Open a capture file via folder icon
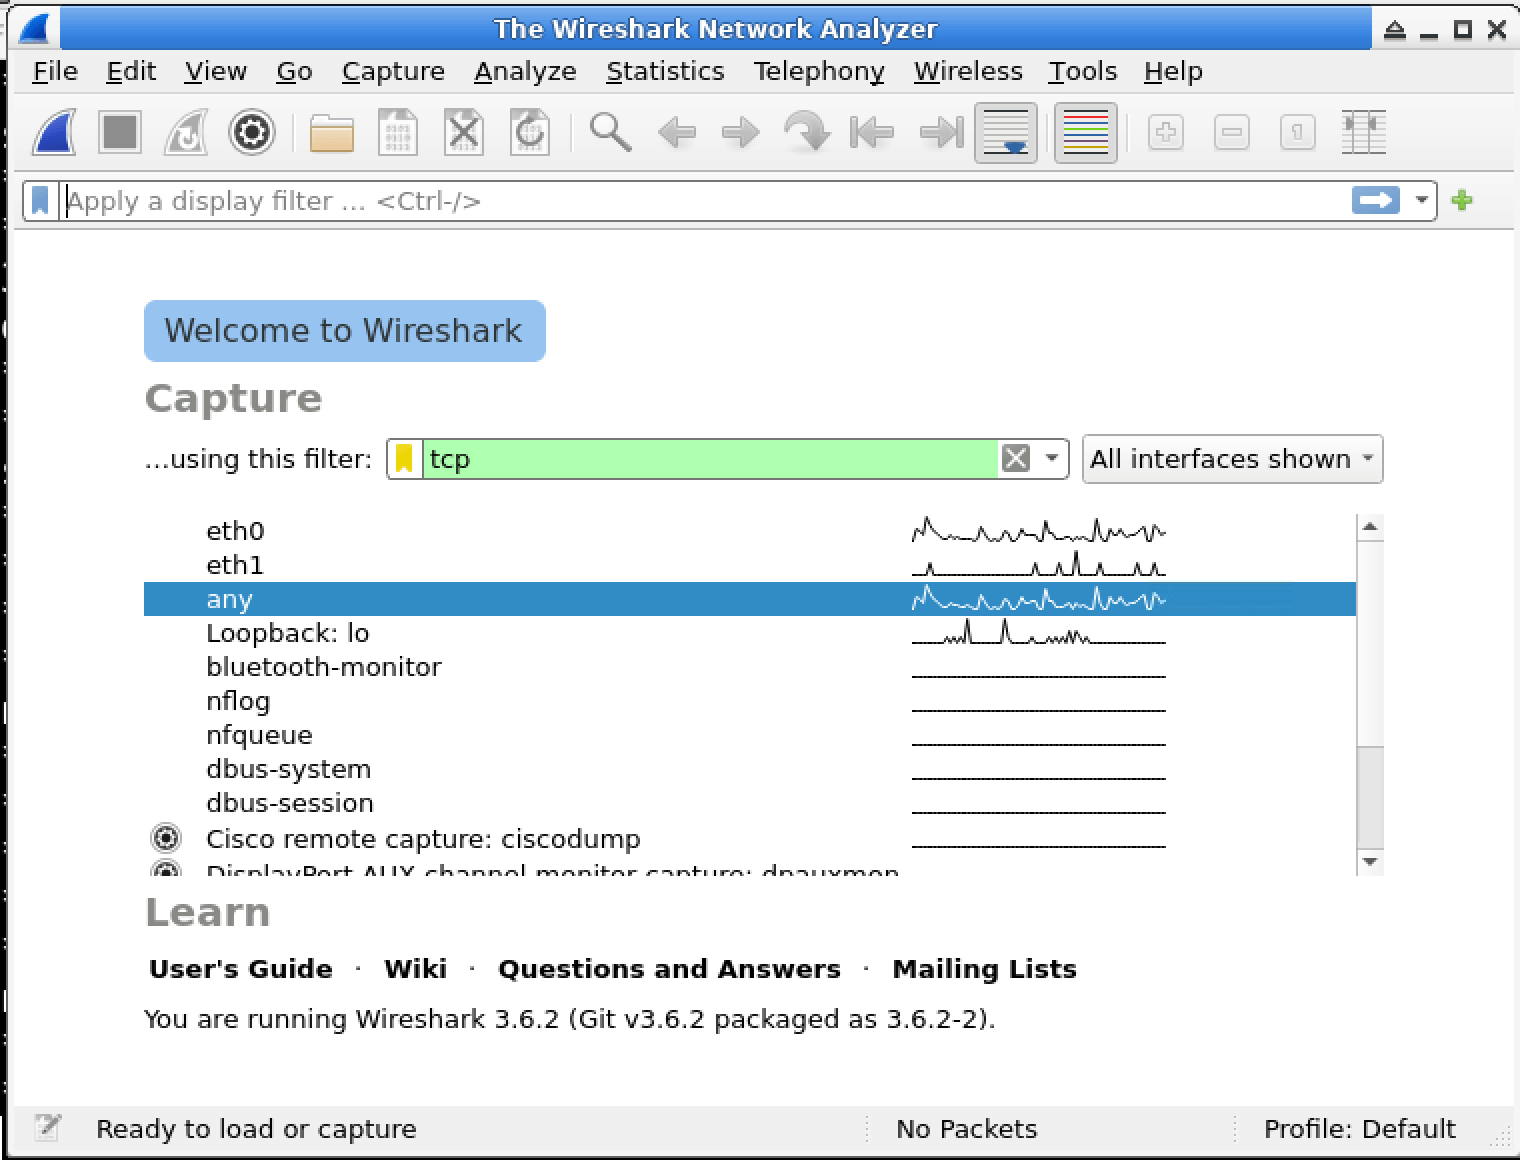 pyautogui.click(x=331, y=132)
